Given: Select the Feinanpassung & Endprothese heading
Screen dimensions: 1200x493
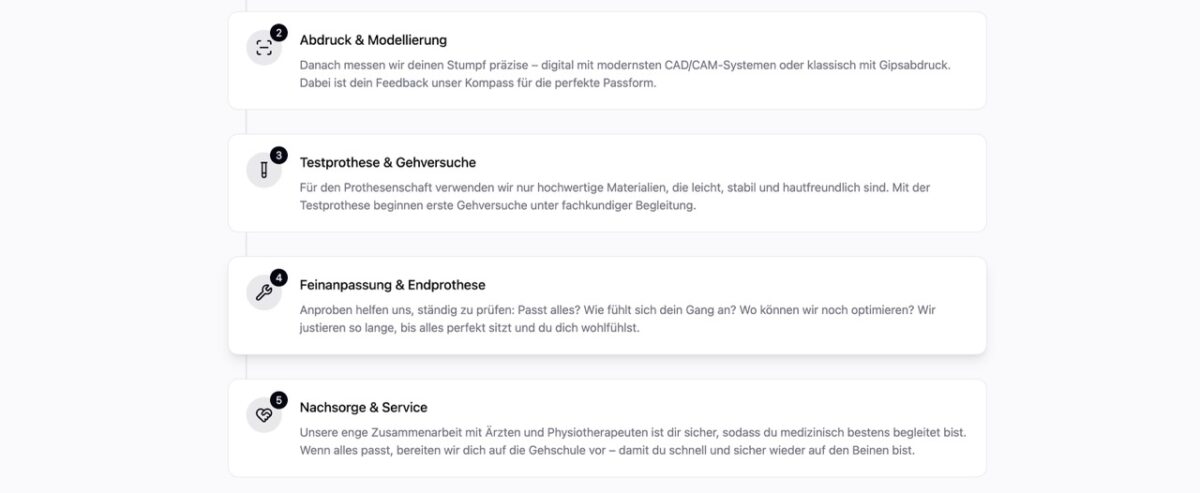Looking at the screenshot, I should pyautogui.click(x=392, y=285).
